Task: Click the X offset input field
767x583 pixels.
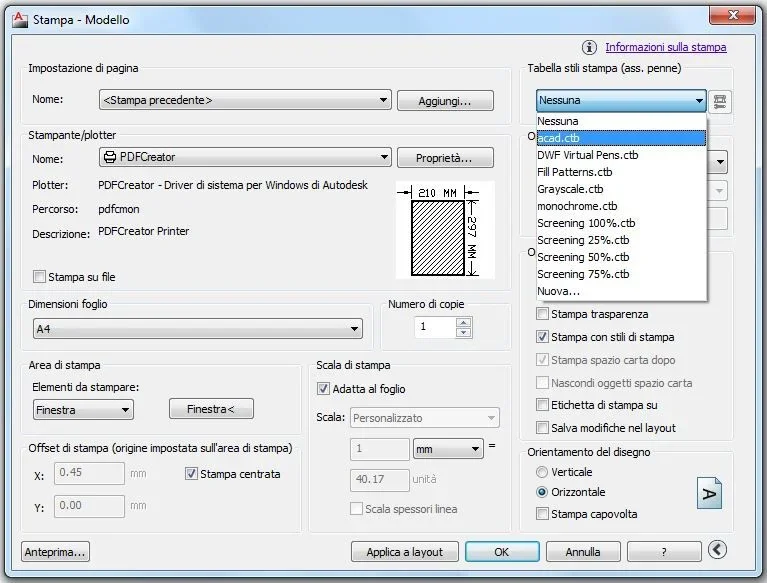Action: click(89, 474)
